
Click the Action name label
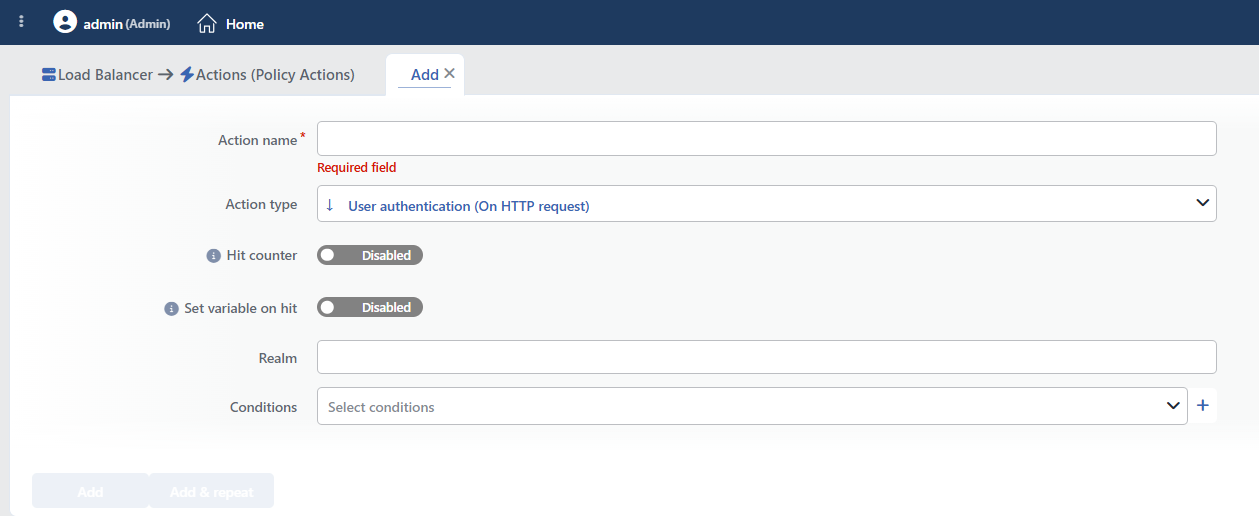click(x=258, y=141)
